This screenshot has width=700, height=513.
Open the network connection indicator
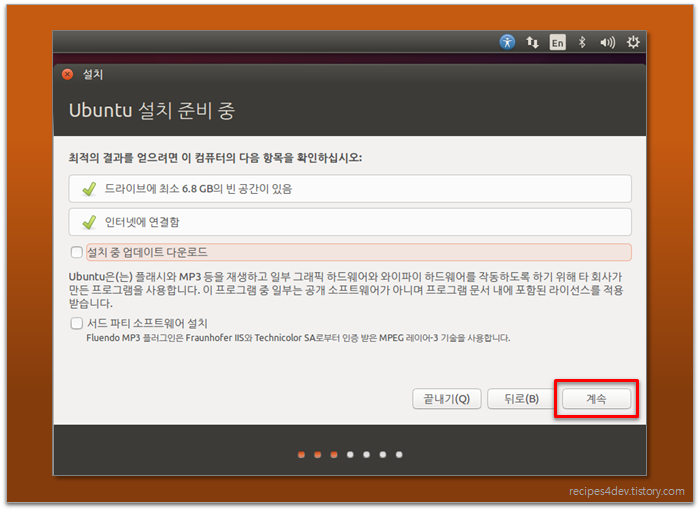[x=532, y=42]
